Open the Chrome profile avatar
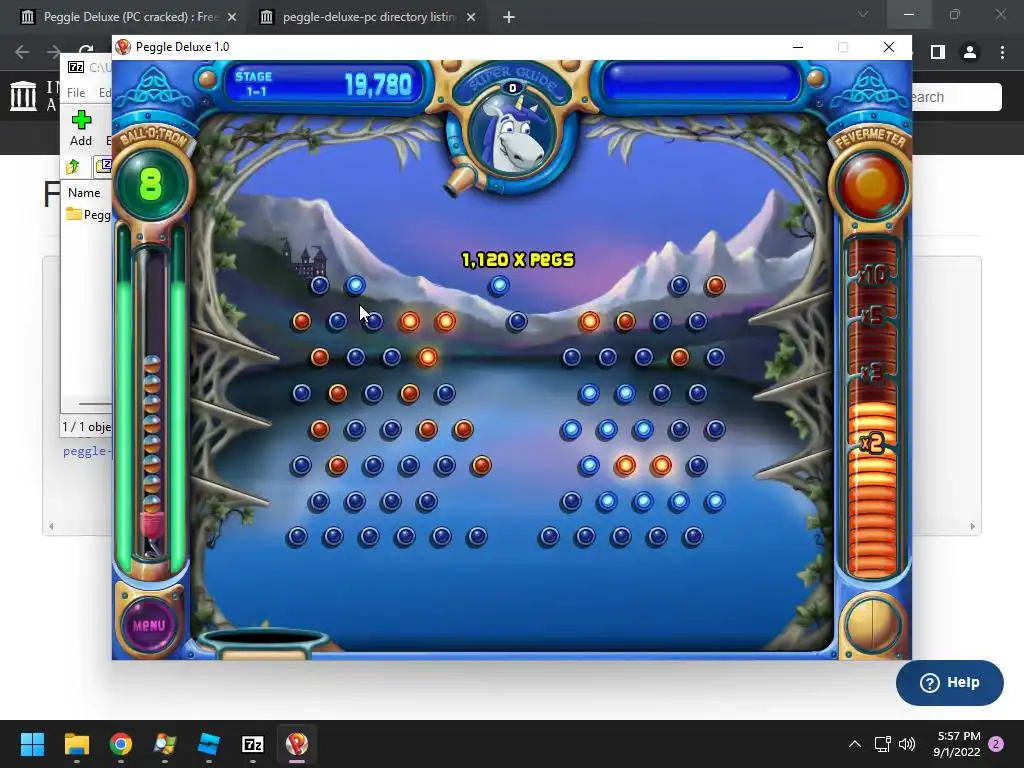1024x768 pixels. point(970,52)
